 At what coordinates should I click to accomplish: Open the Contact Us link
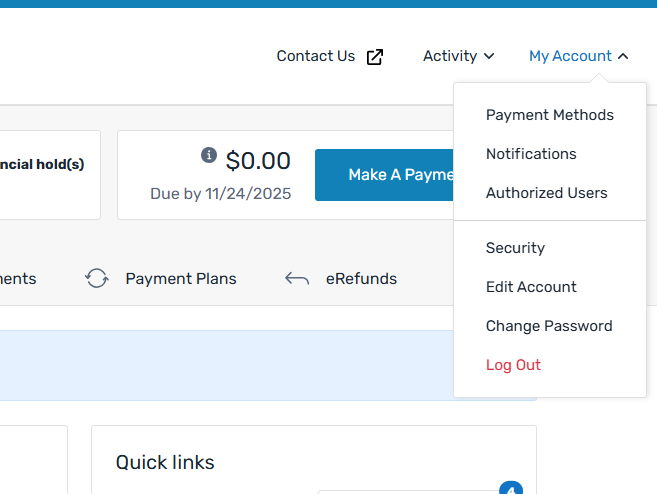(x=316, y=56)
